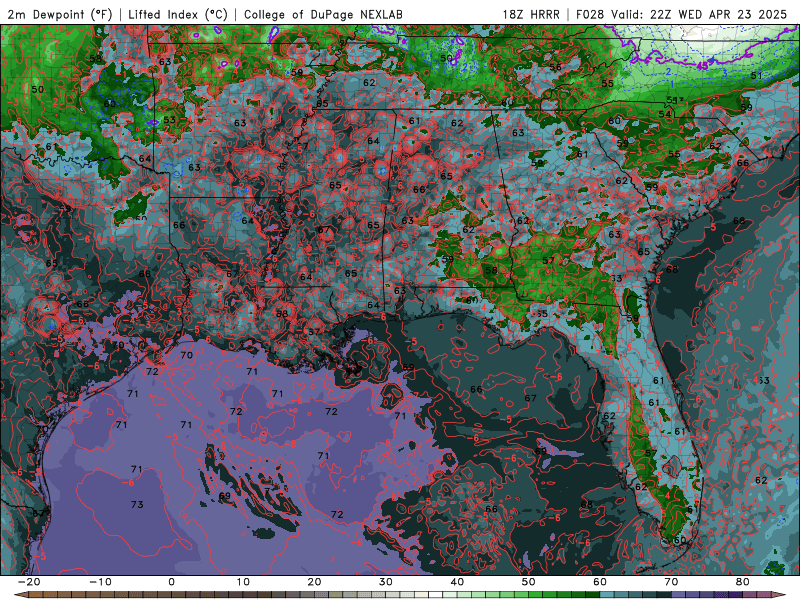Click the '70' colorbar scale label
This screenshot has width=800, height=600.
[x=671, y=582]
